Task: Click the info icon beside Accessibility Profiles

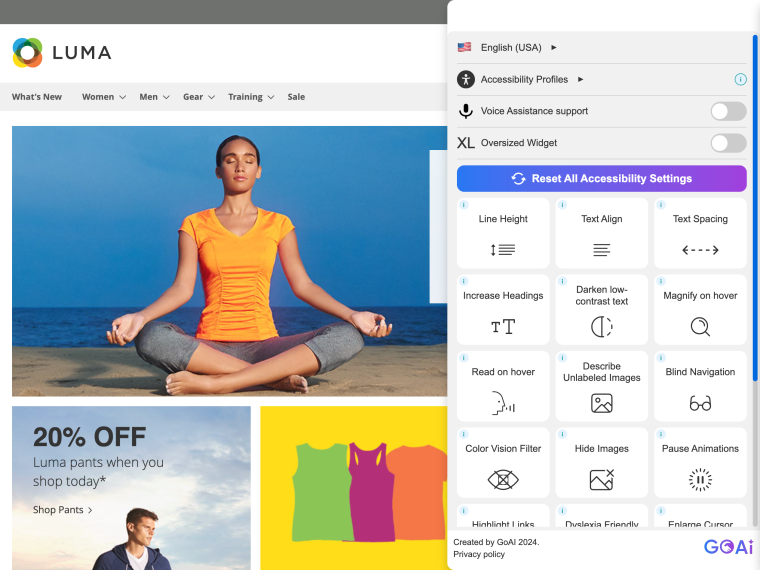Action: tap(740, 79)
